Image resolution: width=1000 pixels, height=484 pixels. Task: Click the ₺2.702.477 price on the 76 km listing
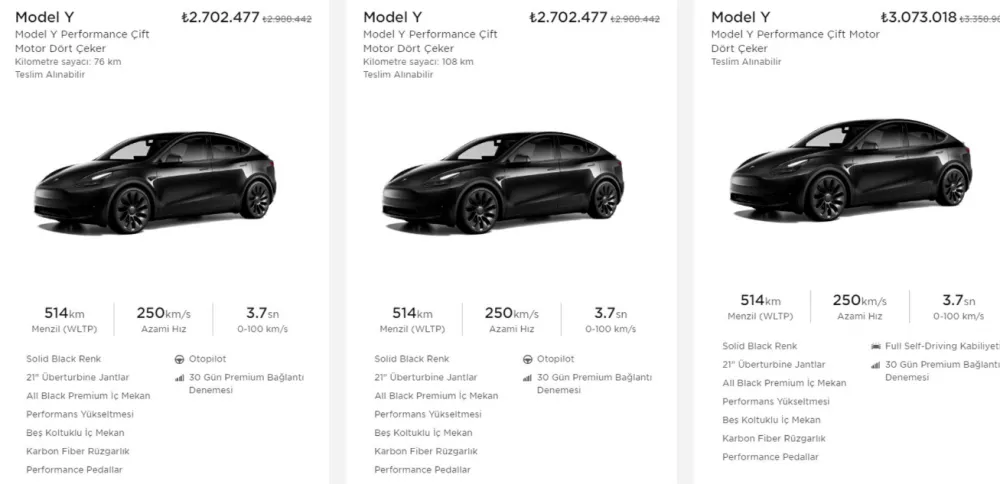click(219, 18)
